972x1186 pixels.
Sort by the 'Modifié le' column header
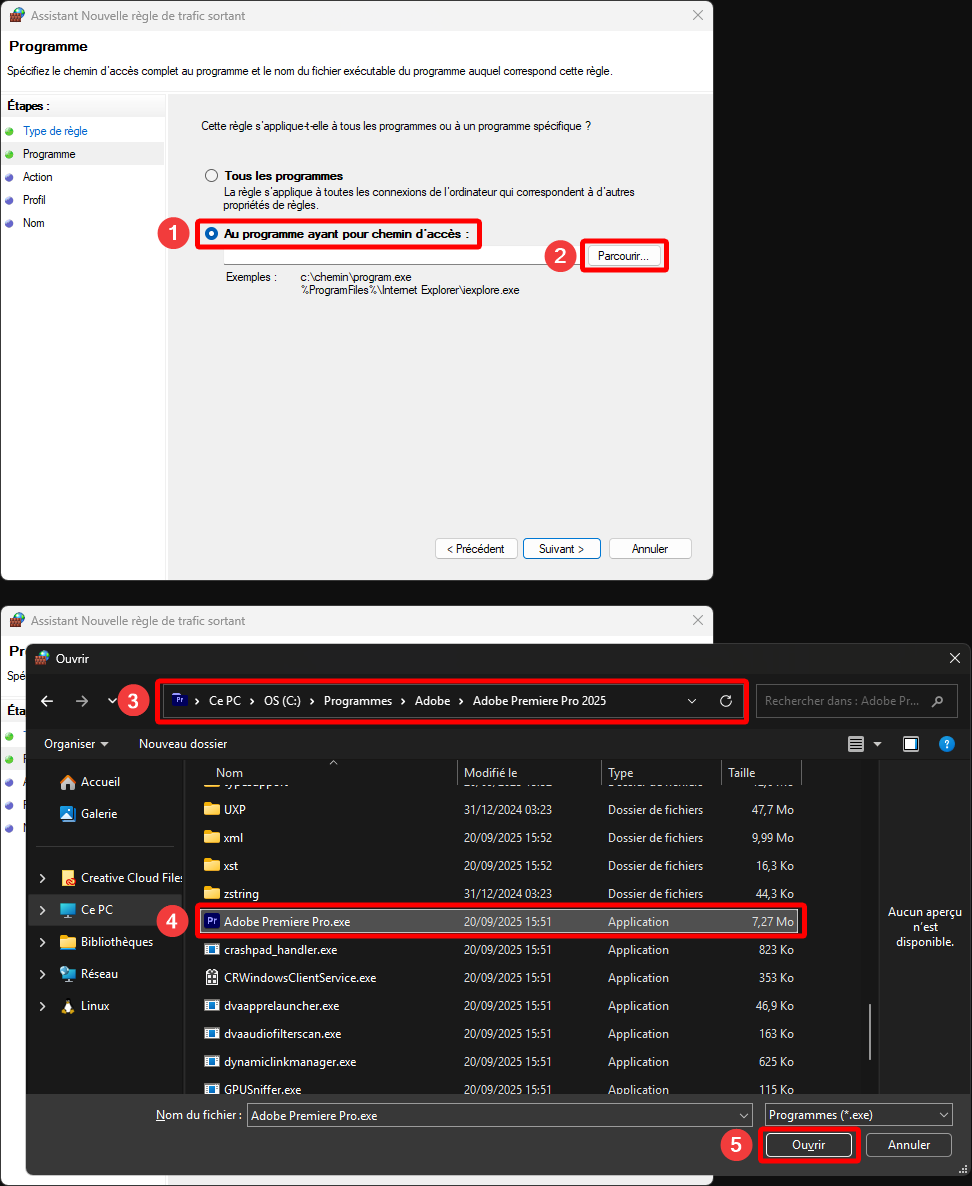click(490, 773)
